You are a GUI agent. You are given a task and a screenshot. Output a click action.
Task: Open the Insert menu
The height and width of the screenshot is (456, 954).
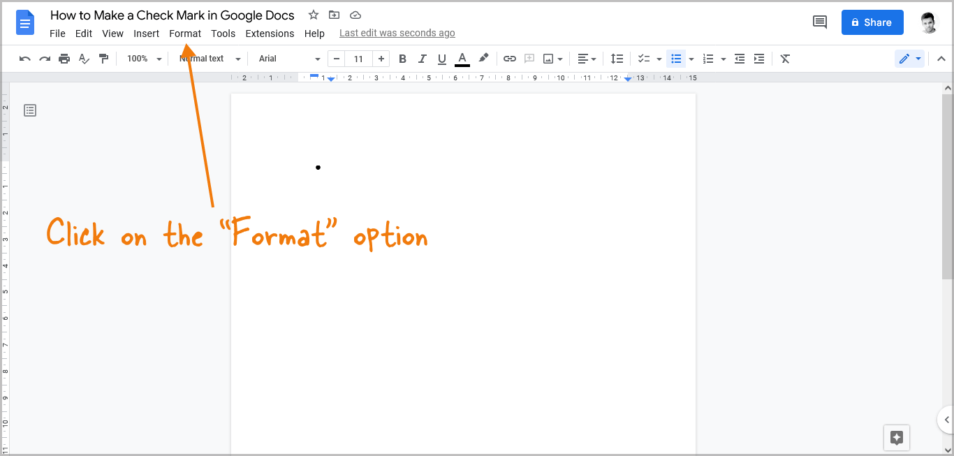click(x=147, y=33)
